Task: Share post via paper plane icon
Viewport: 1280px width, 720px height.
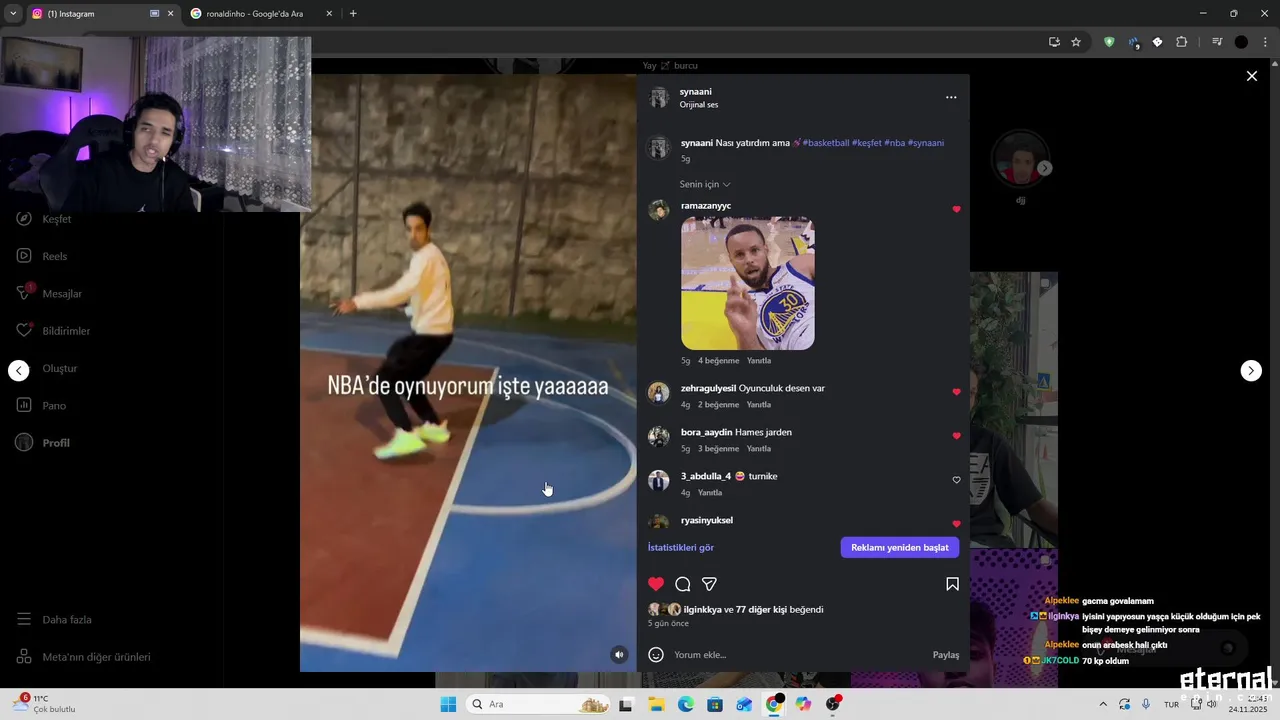Action: tap(709, 584)
